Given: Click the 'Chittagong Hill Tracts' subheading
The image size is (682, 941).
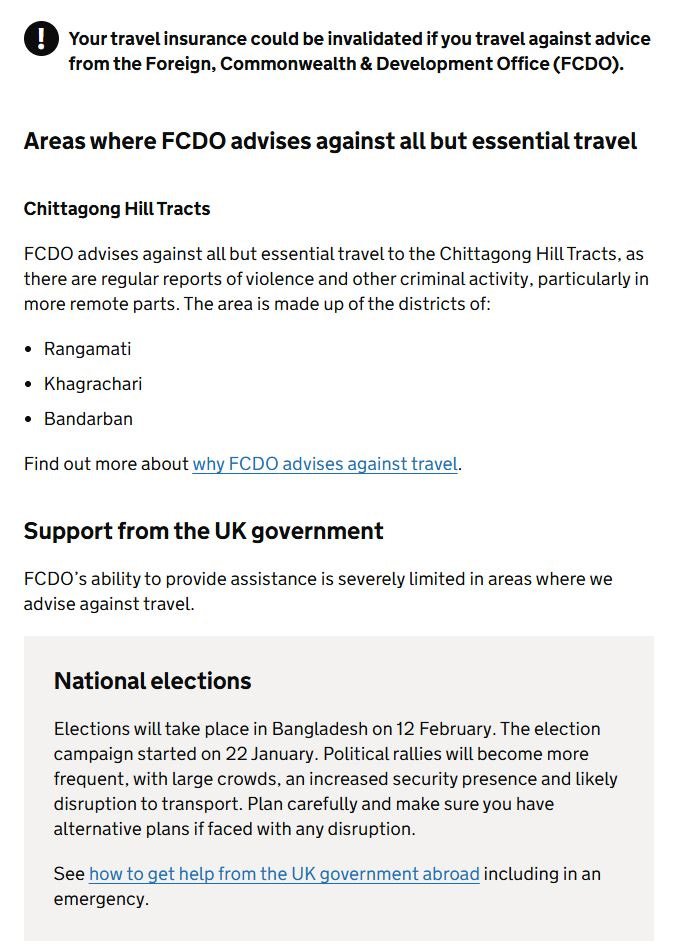Looking at the screenshot, I should pyautogui.click(x=117, y=209).
